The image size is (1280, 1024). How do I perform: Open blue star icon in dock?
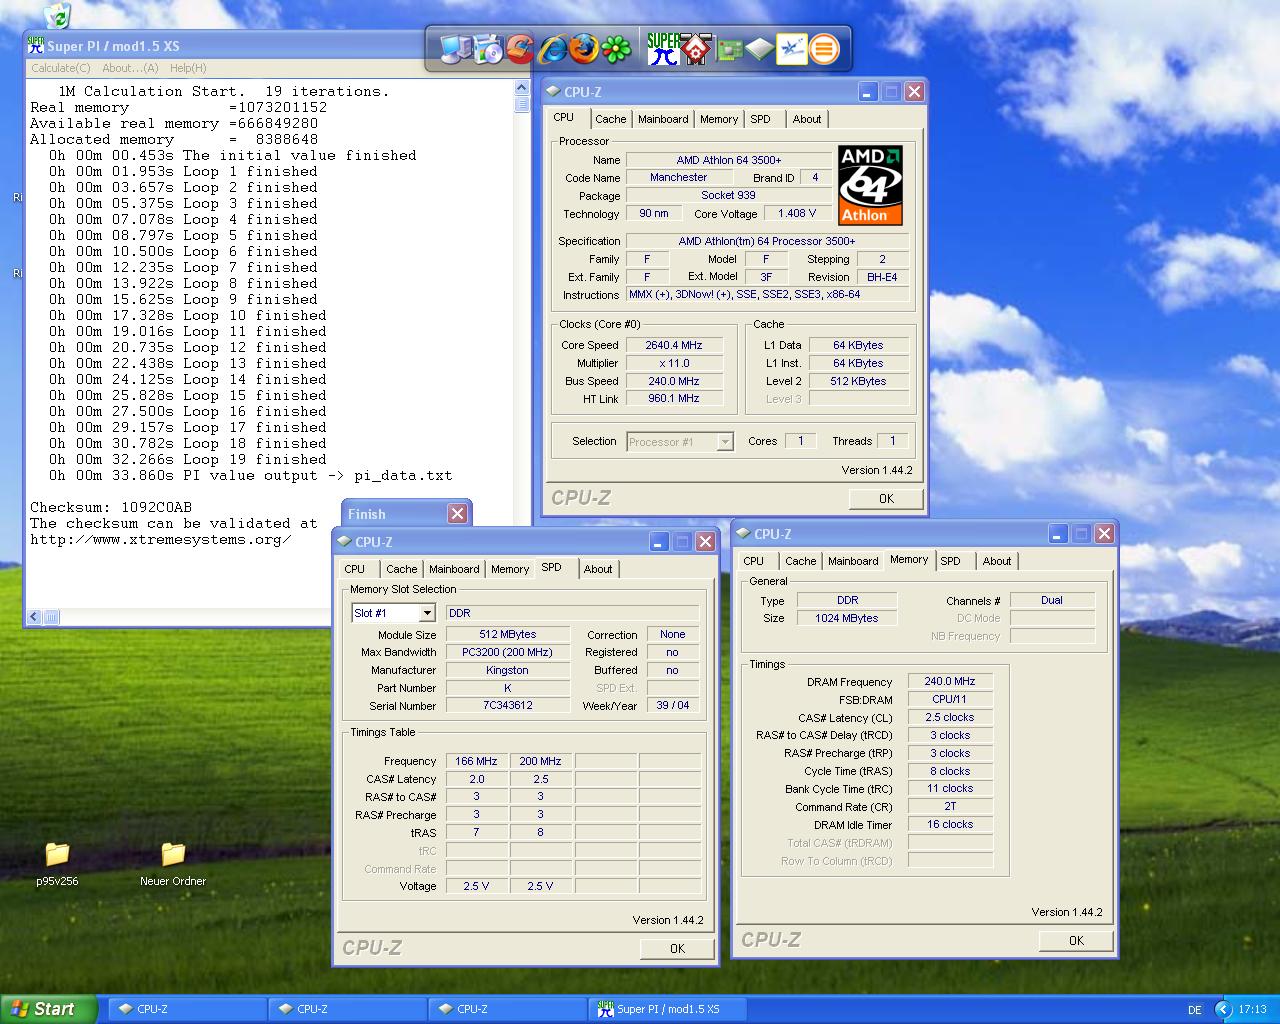click(791, 48)
